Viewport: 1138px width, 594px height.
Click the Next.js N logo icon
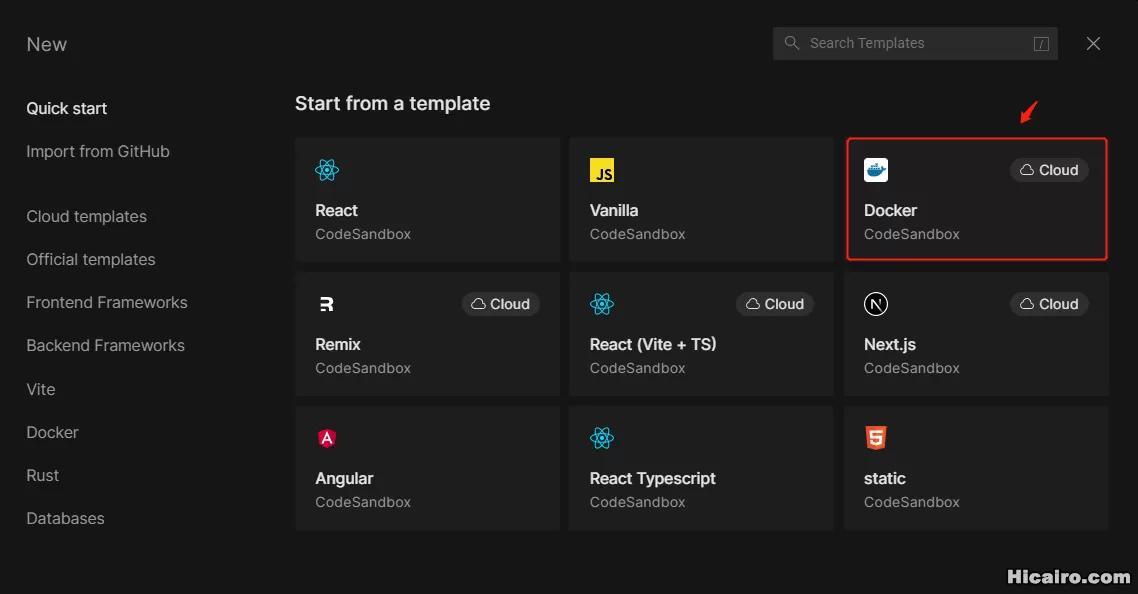[876, 304]
